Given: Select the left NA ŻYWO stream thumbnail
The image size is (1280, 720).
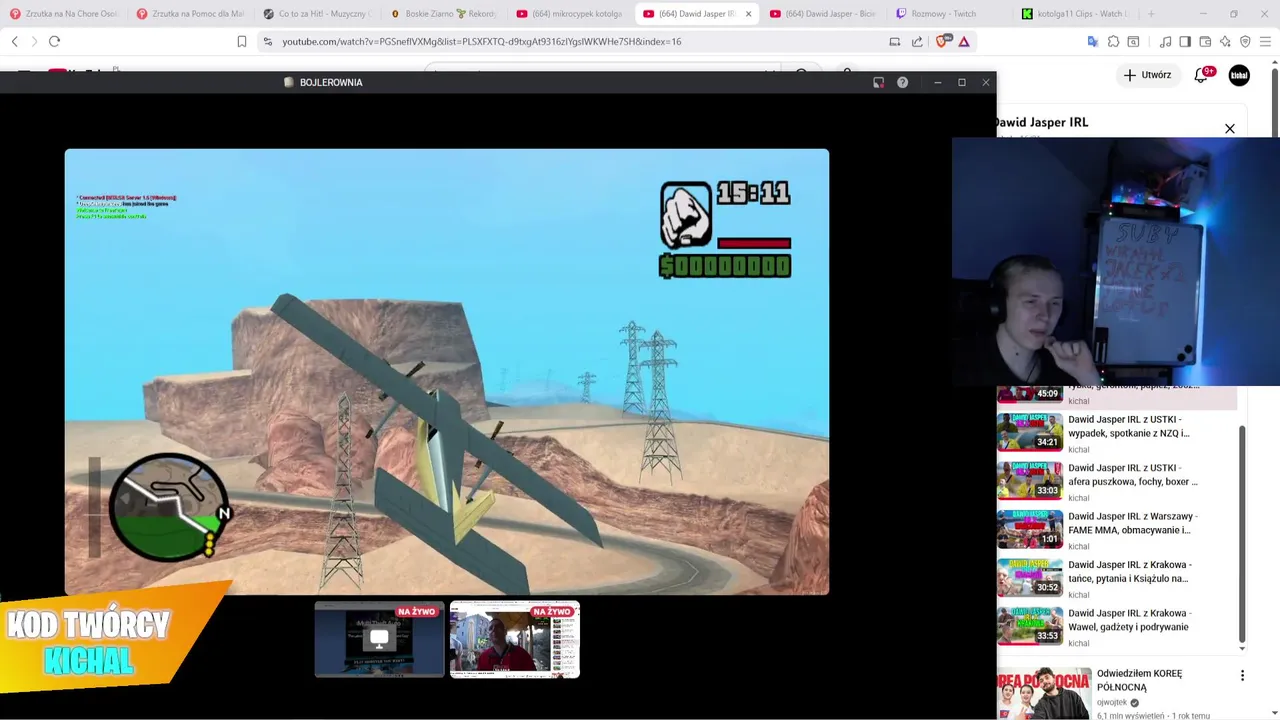Looking at the screenshot, I should [379, 640].
